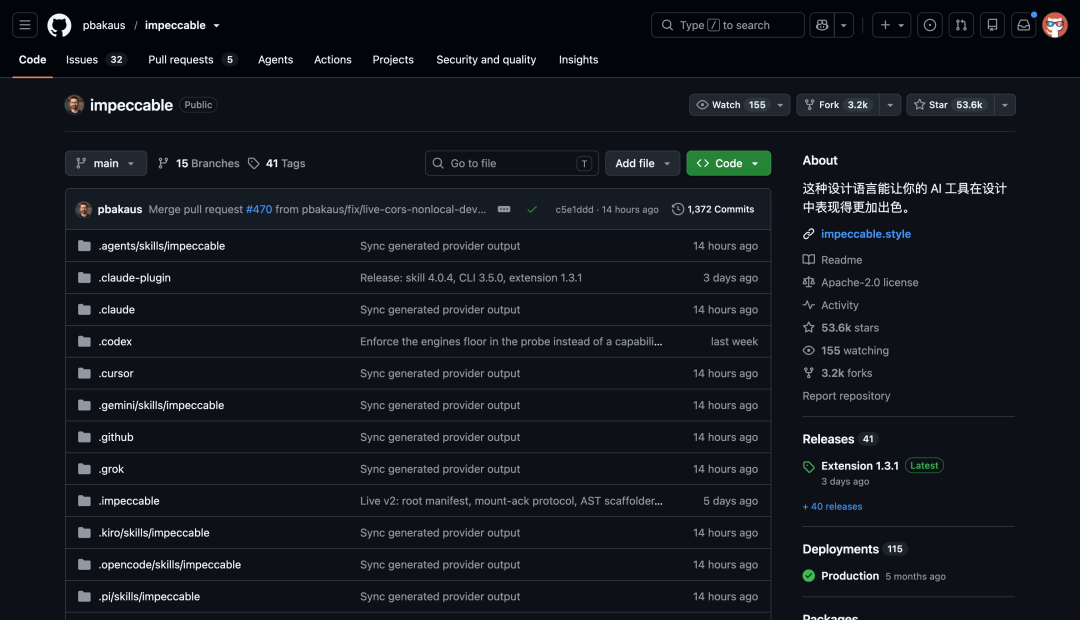Click the Apache-2.0 license scale icon
This screenshot has height=620, width=1080.
click(809, 282)
